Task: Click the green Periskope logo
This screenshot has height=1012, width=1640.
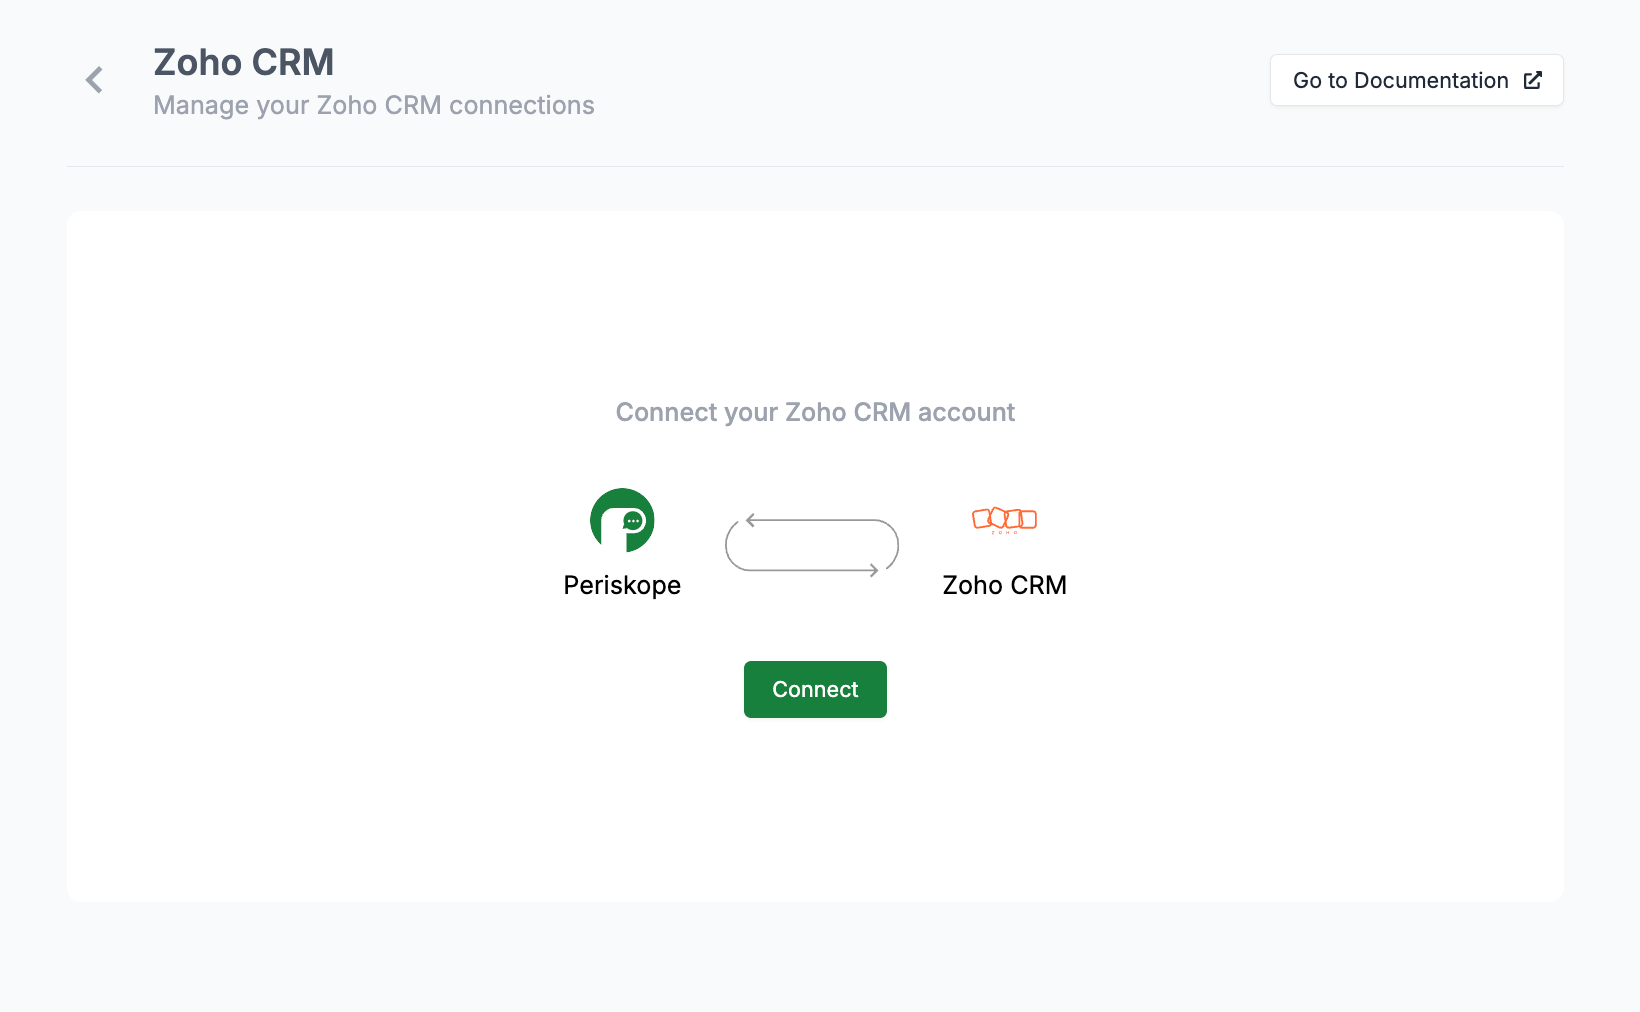Action: [x=622, y=520]
